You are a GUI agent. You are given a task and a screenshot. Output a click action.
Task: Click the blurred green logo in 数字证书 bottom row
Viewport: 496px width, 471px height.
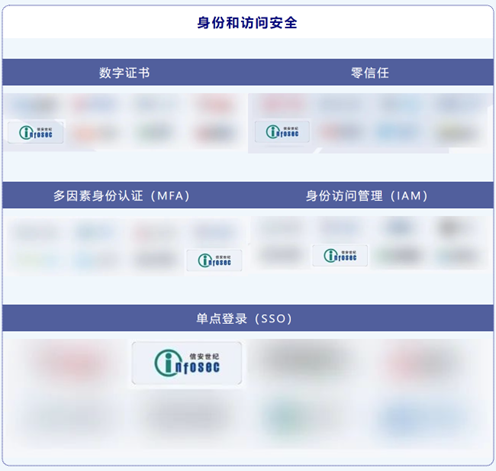(153, 133)
